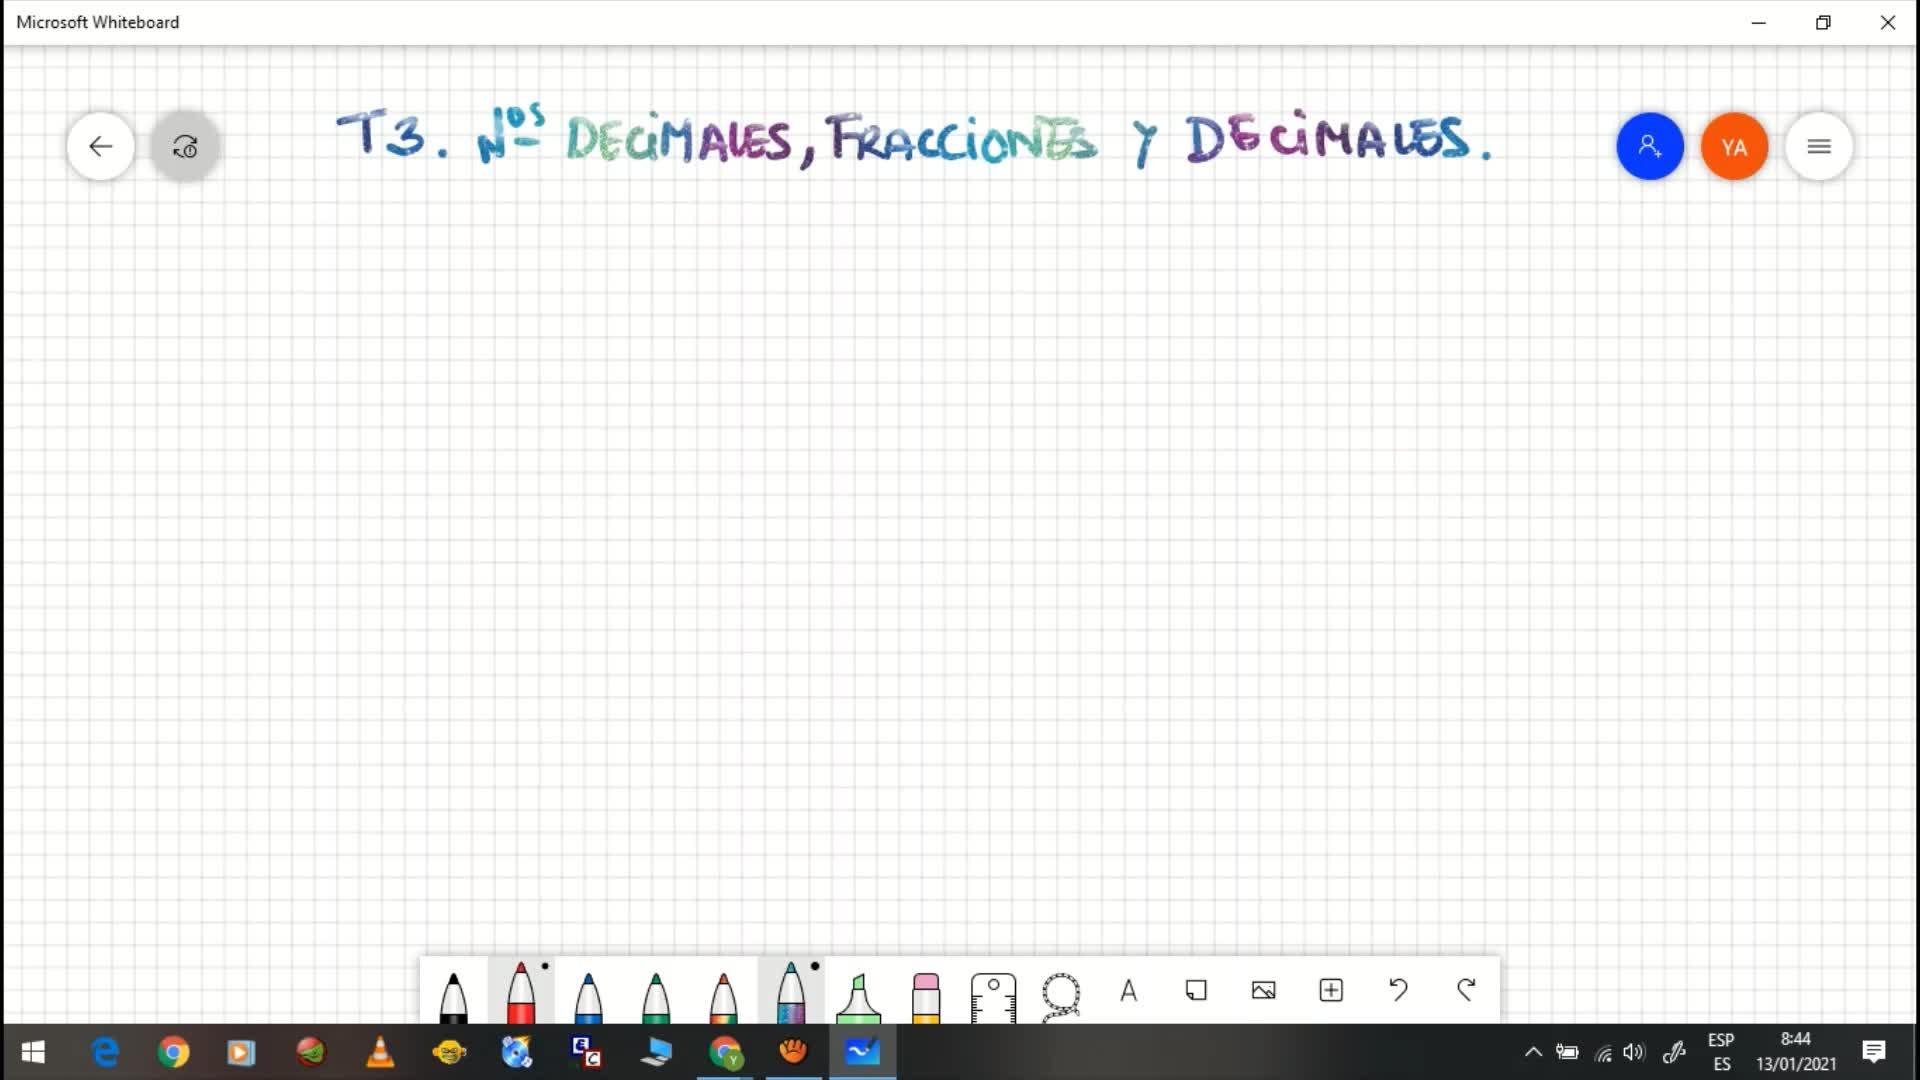Expand the insert plus menu

click(1331, 991)
